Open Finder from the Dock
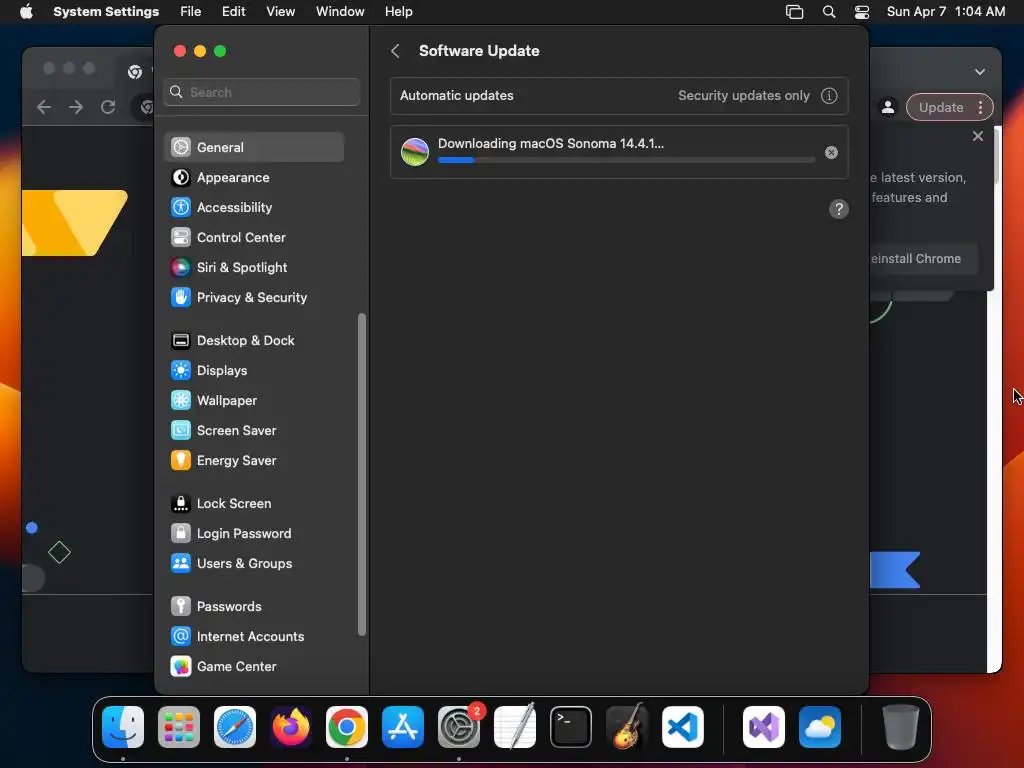 coord(123,727)
